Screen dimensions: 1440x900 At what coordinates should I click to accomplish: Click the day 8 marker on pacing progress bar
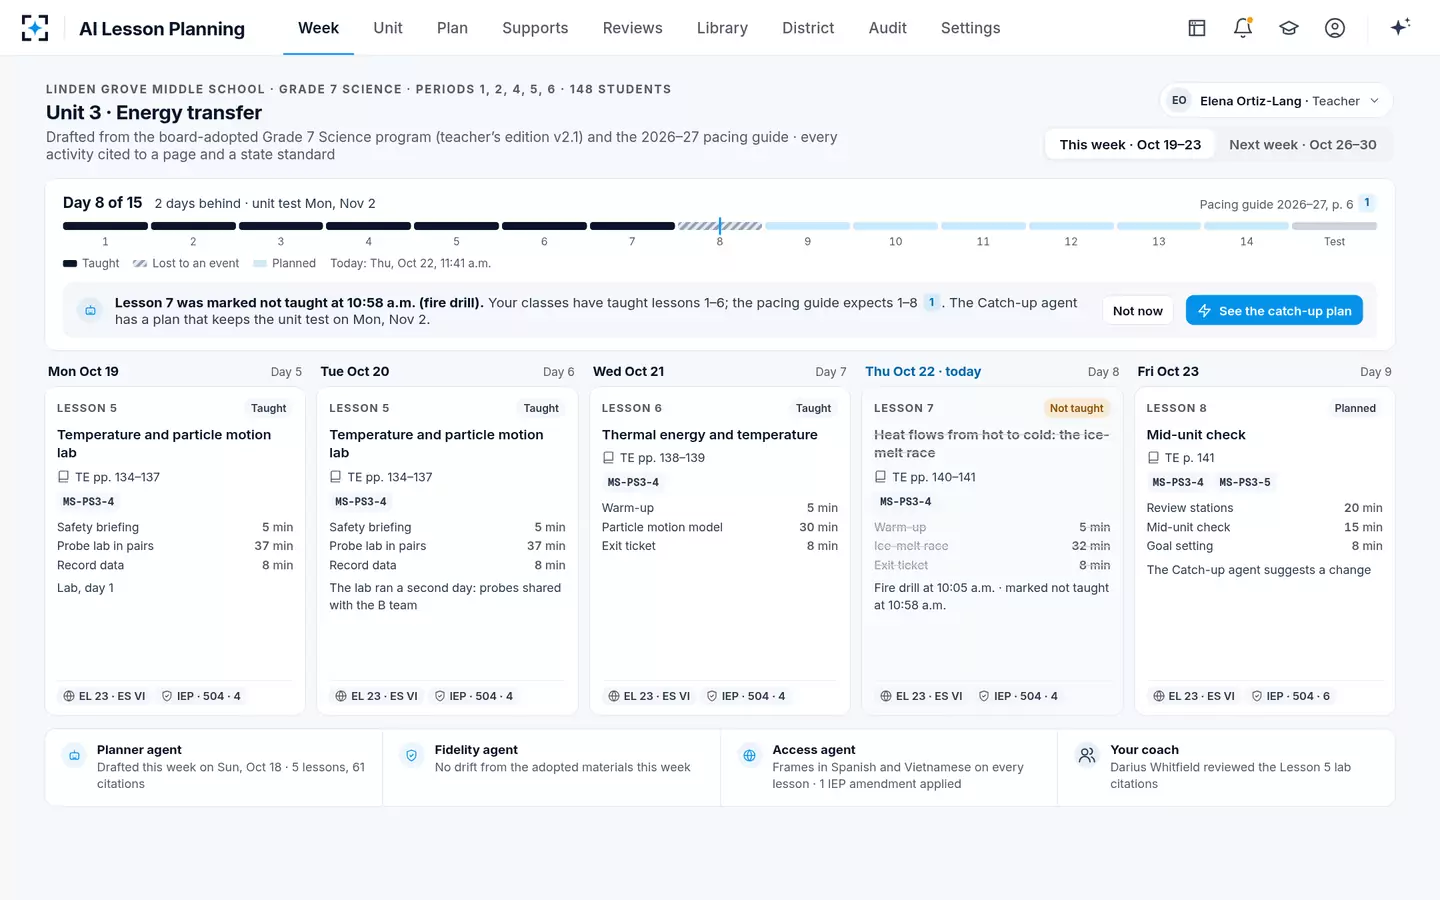pyautogui.click(x=720, y=227)
